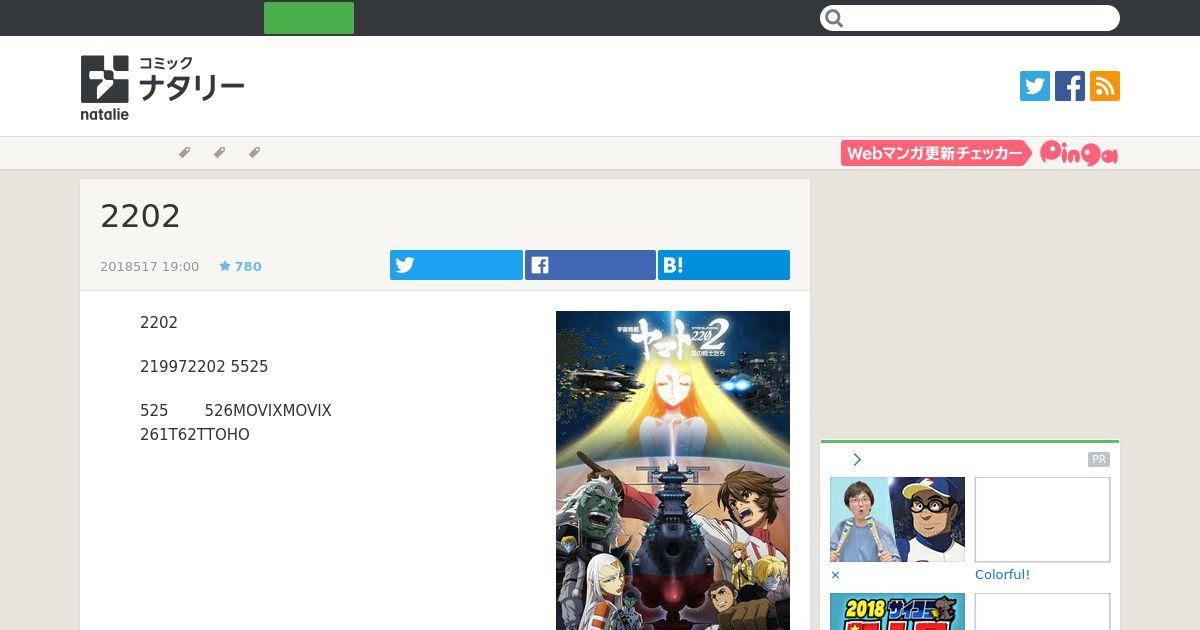
Task: Share article via Facebook button
Action: click(x=590, y=265)
